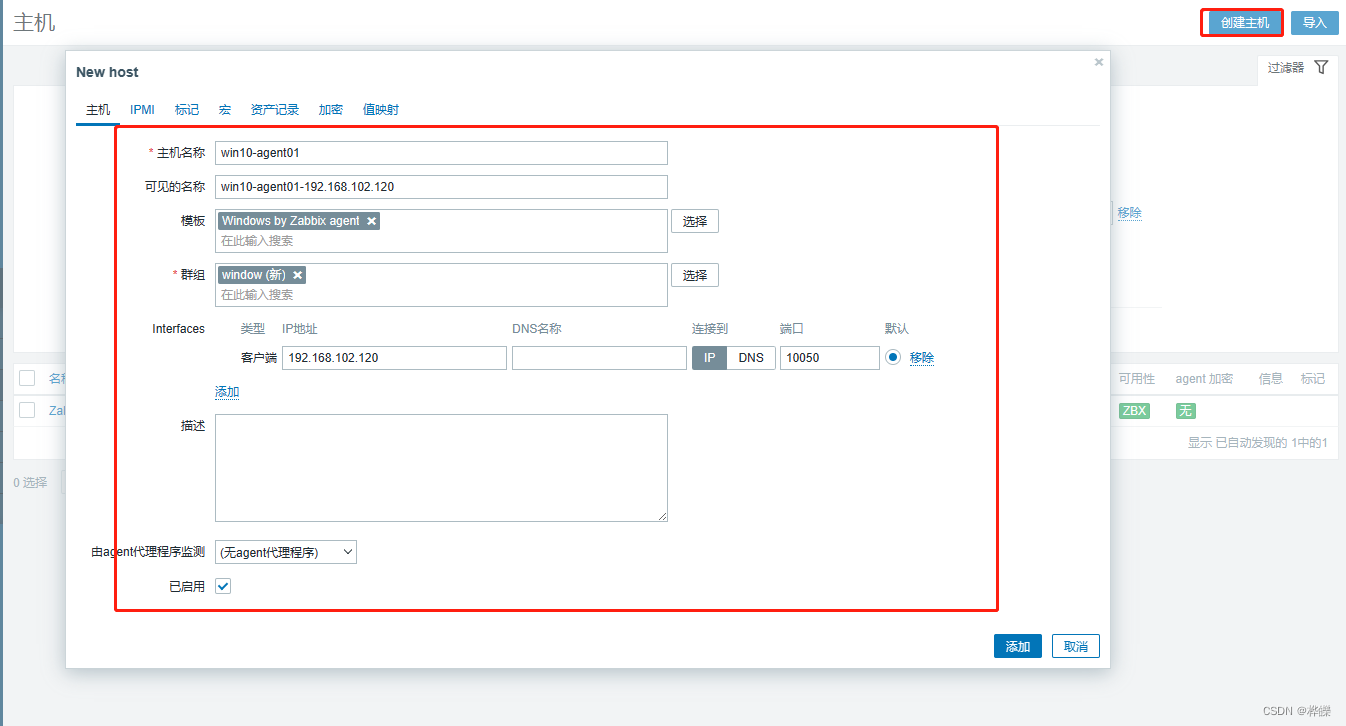
Task: Click the 取消 button
Action: click(x=1076, y=646)
